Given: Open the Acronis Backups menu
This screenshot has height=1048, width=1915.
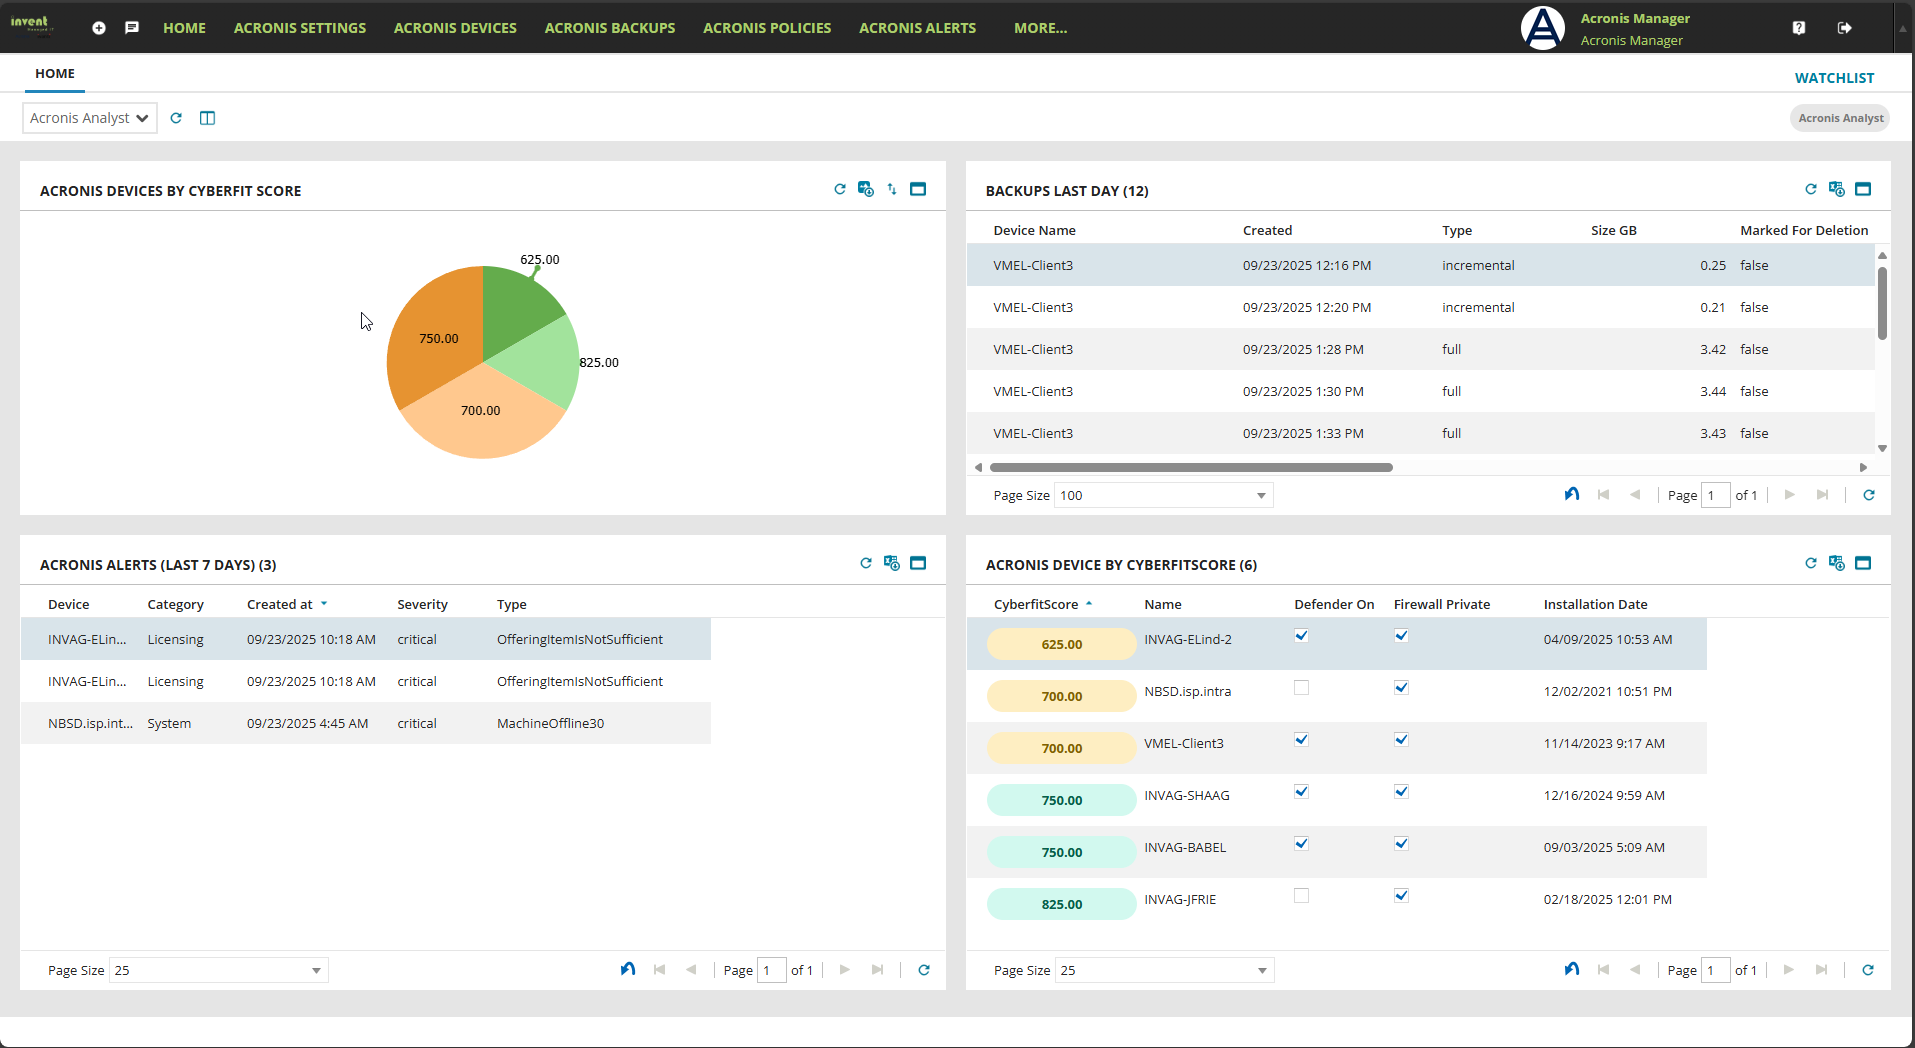Looking at the screenshot, I should point(610,28).
